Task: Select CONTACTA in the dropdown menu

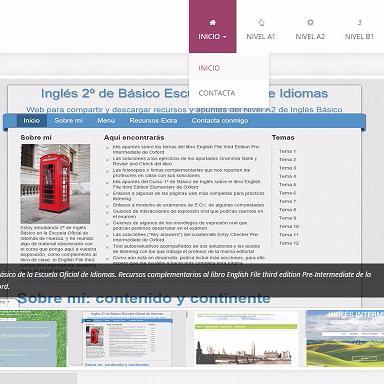Action: [217, 93]
